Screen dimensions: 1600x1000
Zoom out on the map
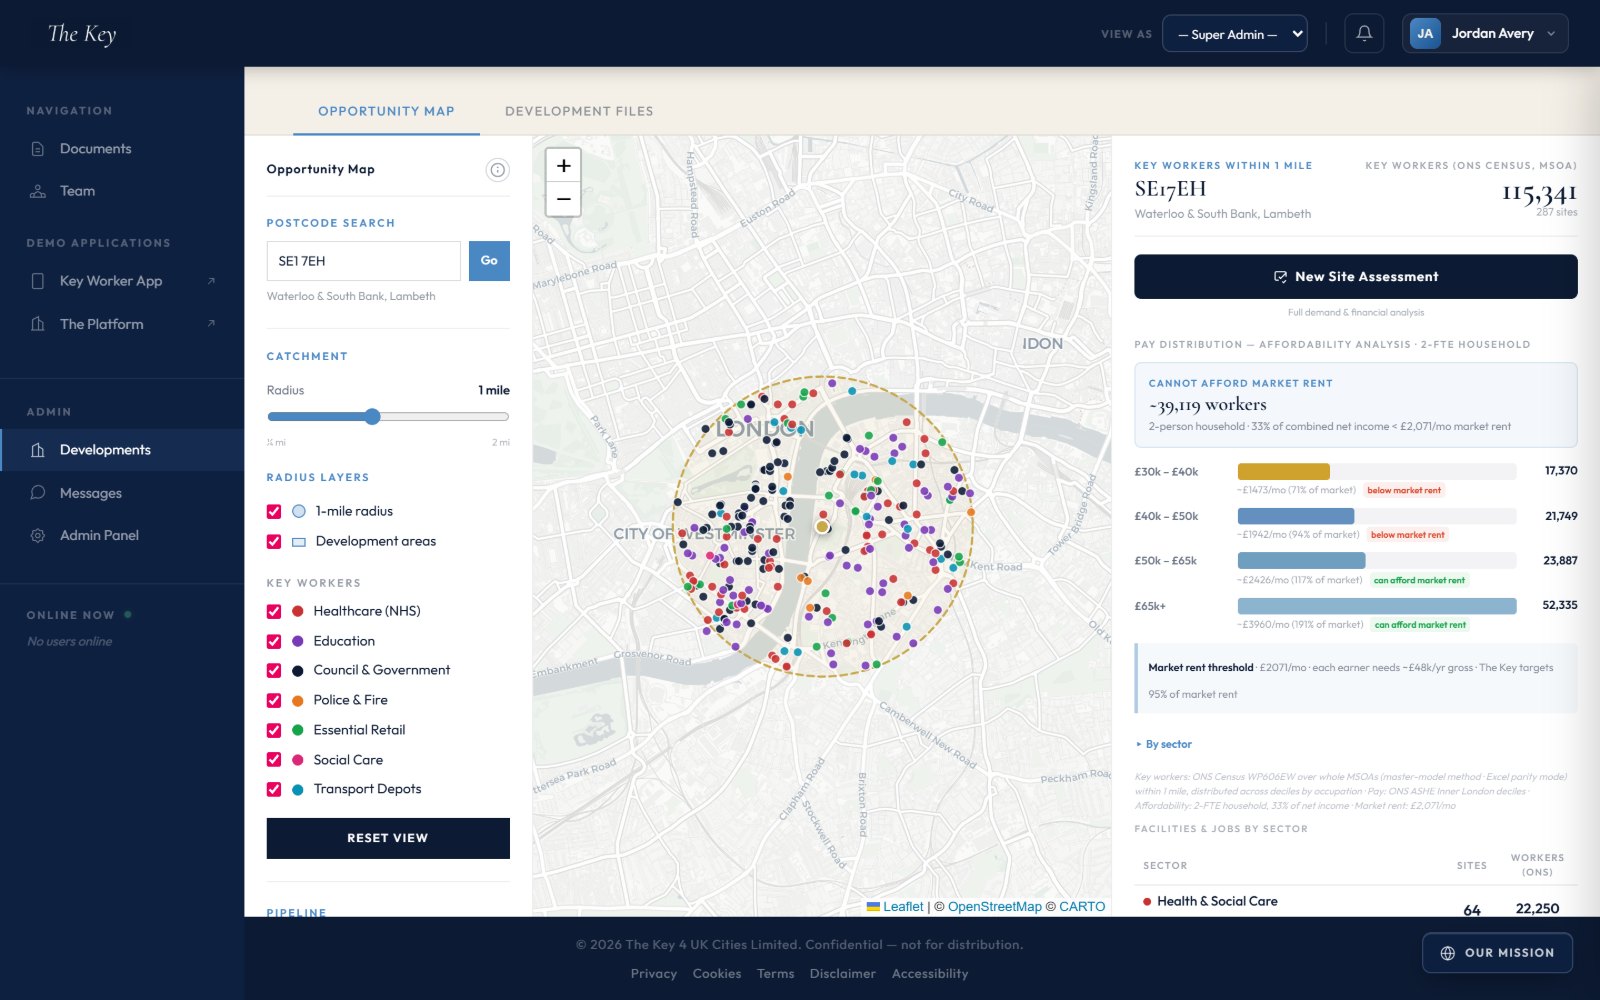564,199
